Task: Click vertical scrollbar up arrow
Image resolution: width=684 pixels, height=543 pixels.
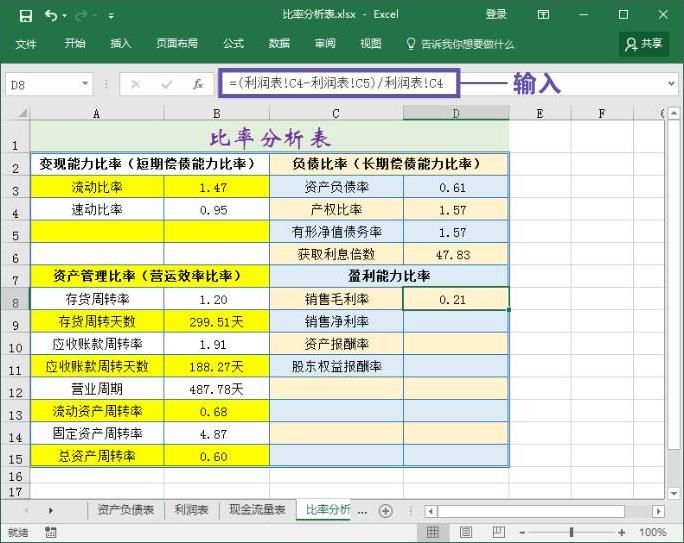Action: [674, 113]
